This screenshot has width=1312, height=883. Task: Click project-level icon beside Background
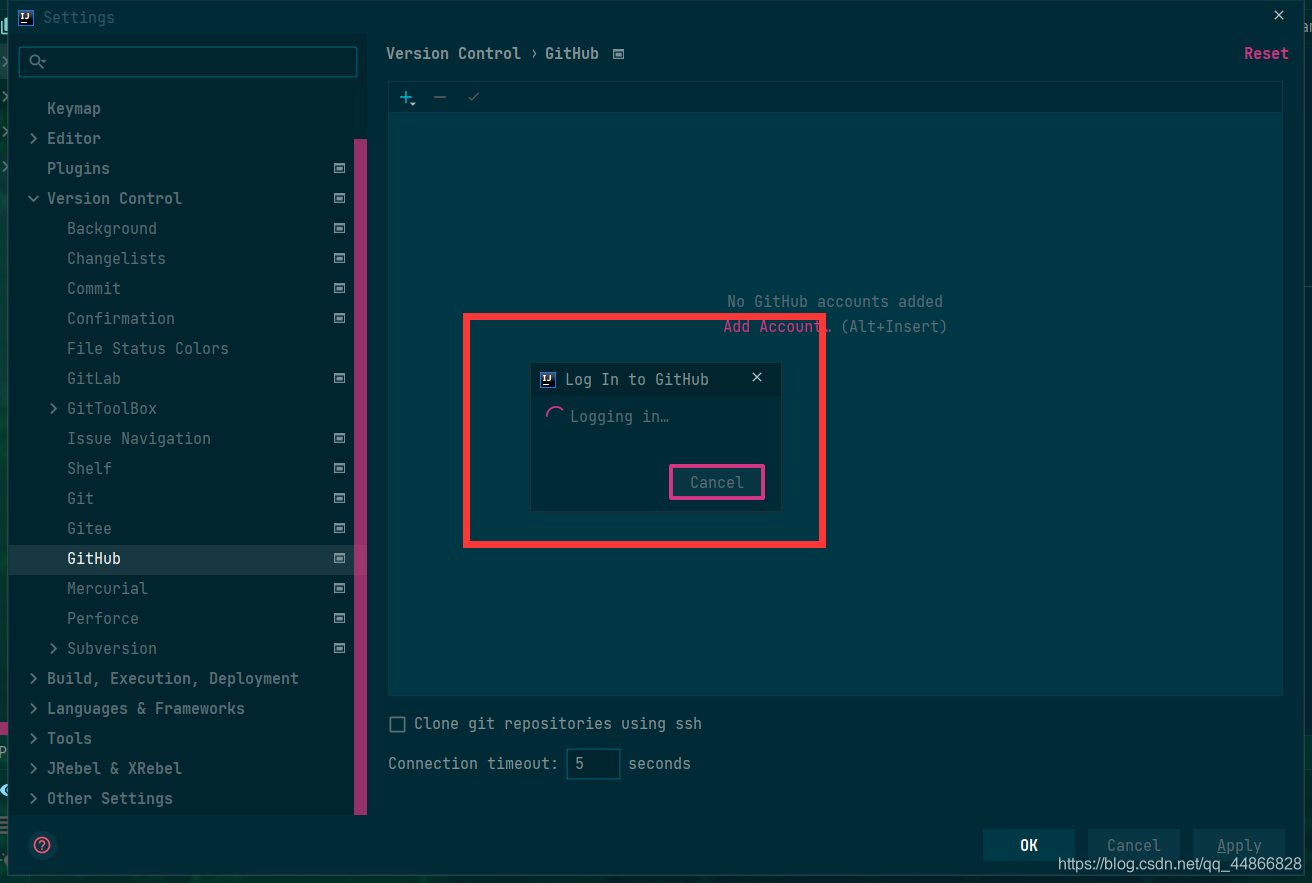coord(340,228)
